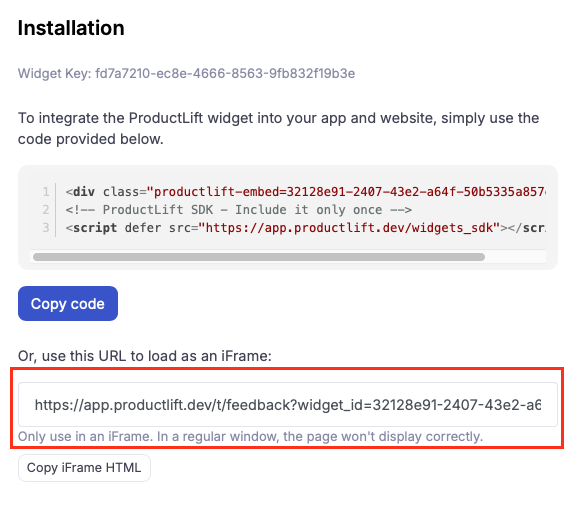Screen dimensions: 573x506
Task: Click the ProductLift SDK comment line
Action: pos(239,210)
